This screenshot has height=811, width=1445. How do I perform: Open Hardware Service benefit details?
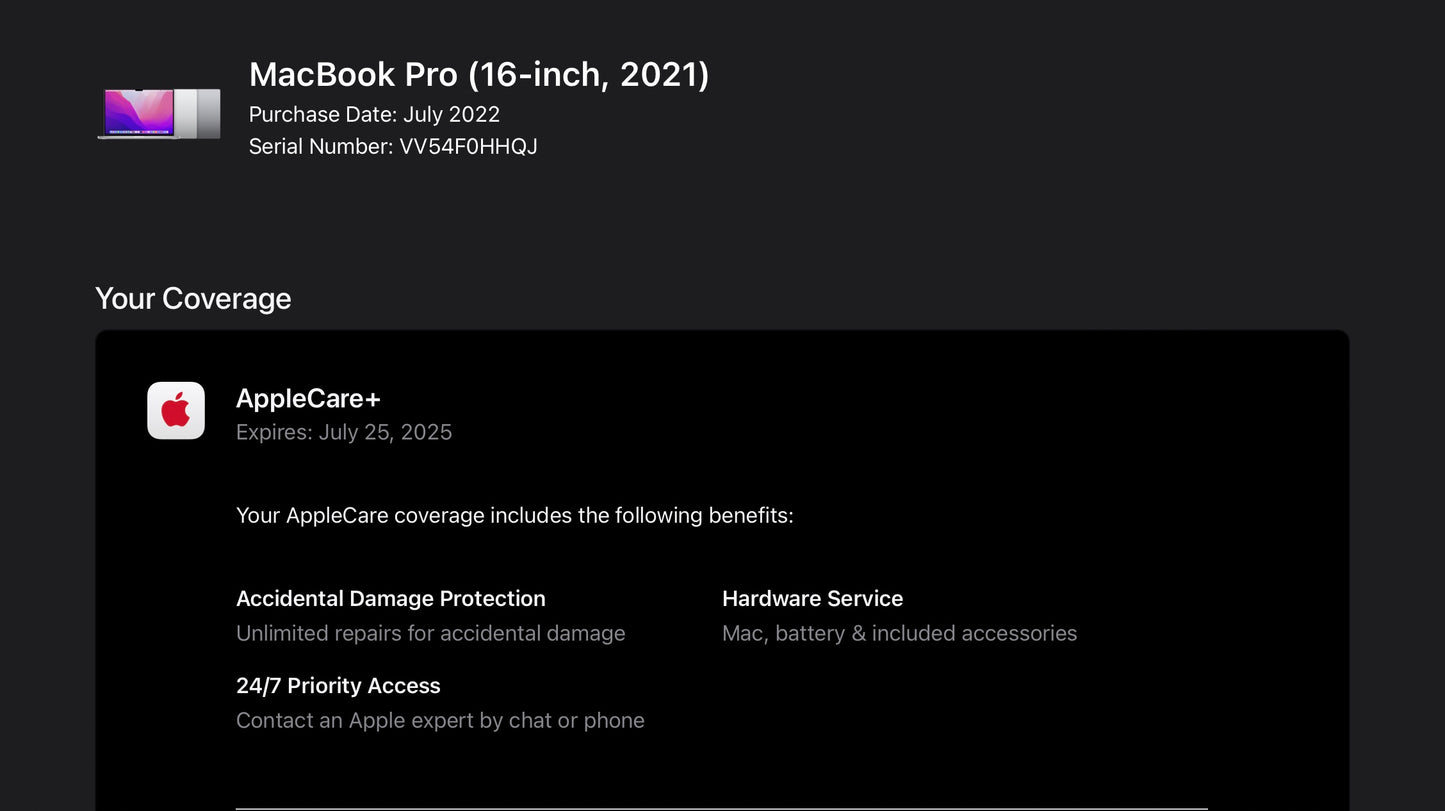click(x=812, y=598)
